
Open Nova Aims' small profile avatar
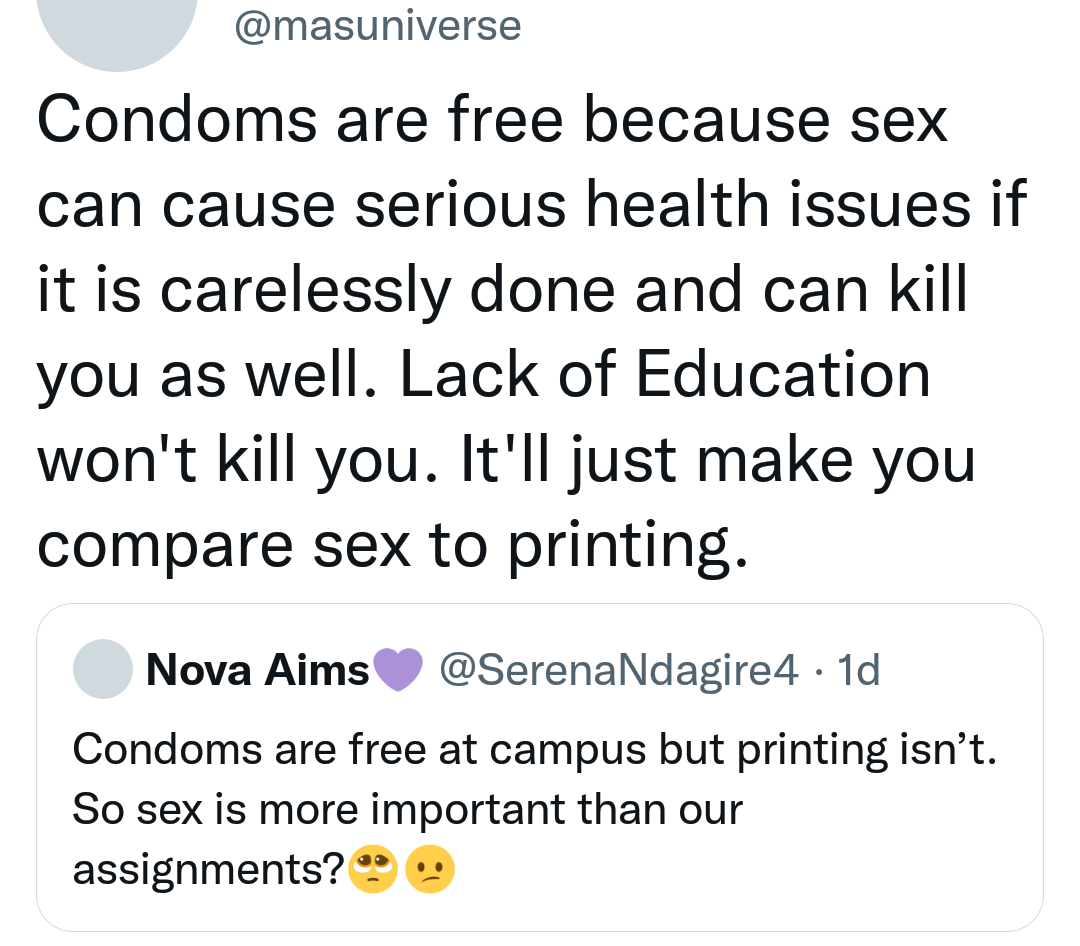(x=103, y=669)
